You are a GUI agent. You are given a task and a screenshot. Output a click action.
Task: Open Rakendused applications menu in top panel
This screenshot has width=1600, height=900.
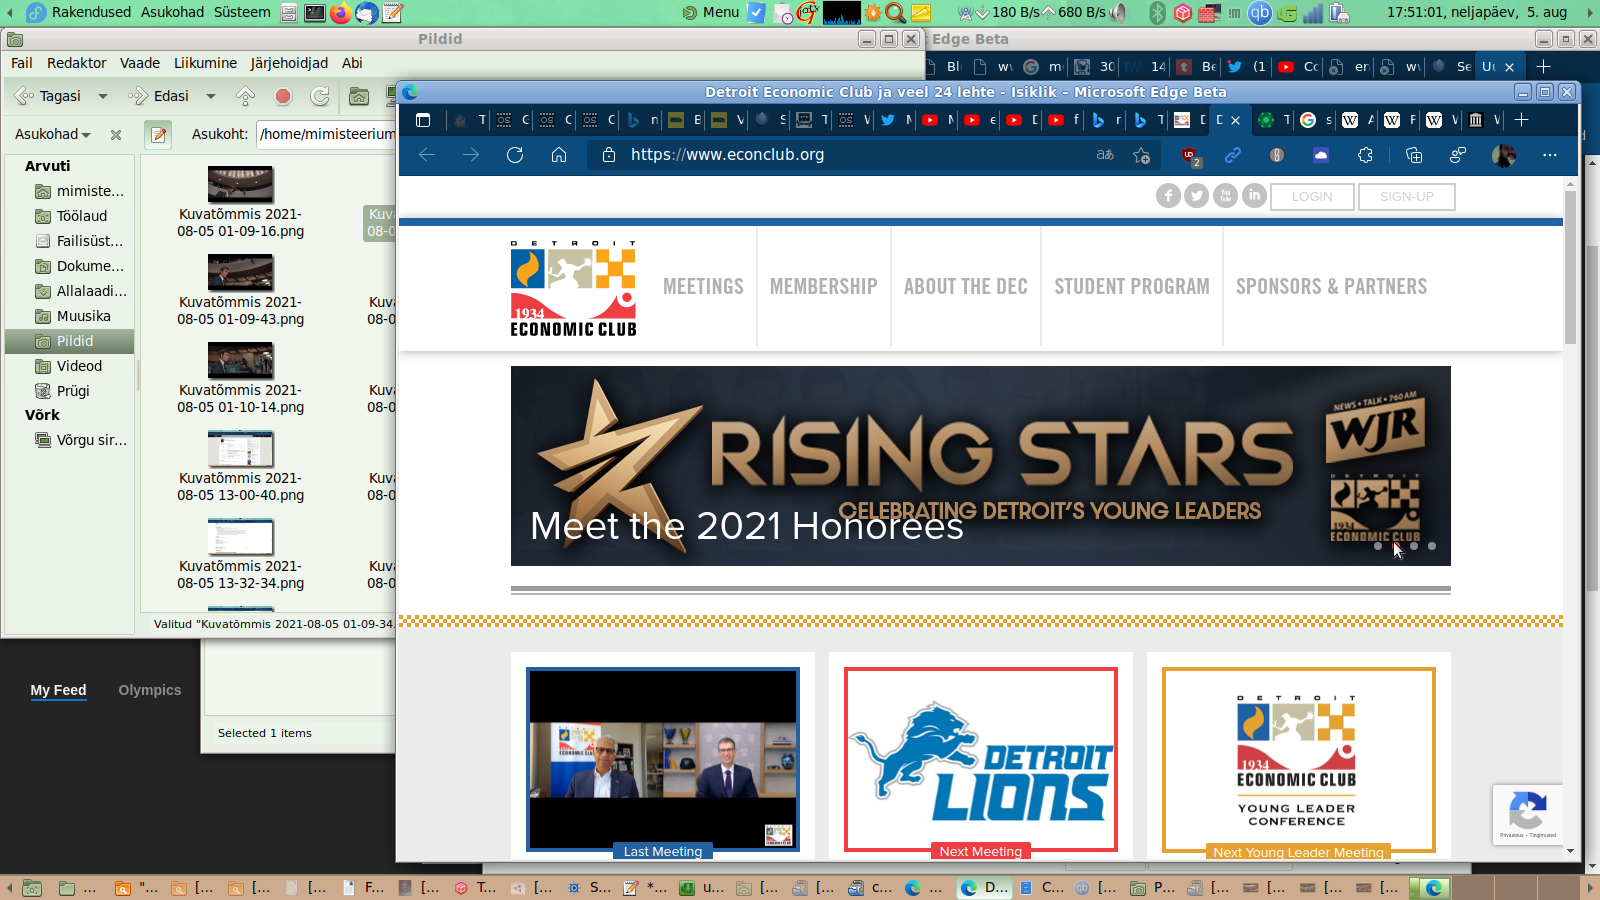pyautogui.click(x=91, y=12)
